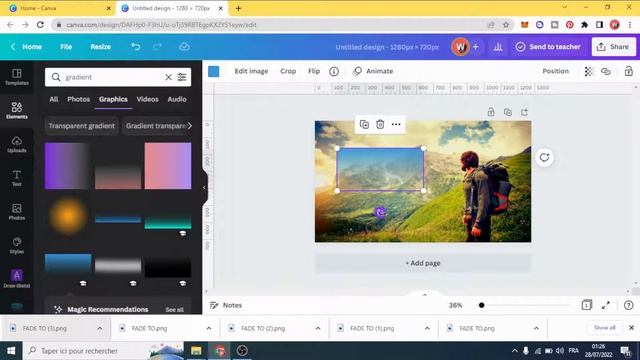The height and width of the screenshot is (360, 640).
Task: Click the blue image color swatch
Action: 213,71
